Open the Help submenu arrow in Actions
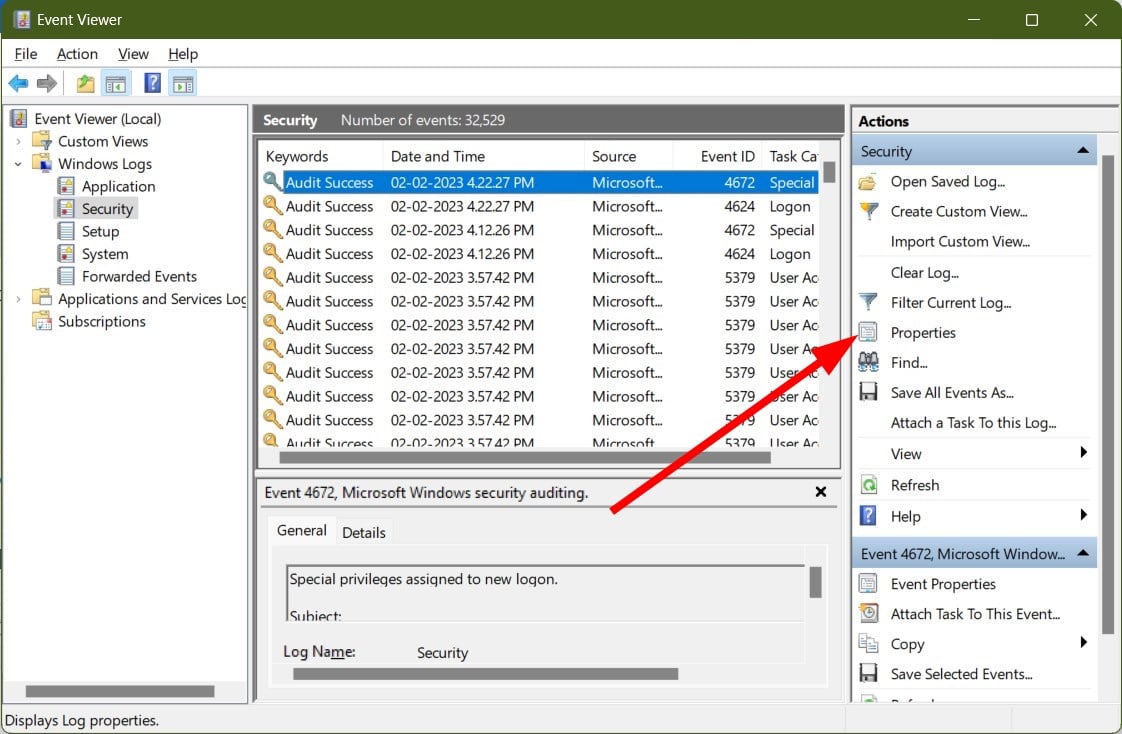The height and width of the screenshot is (734, 1122). 1083,514
